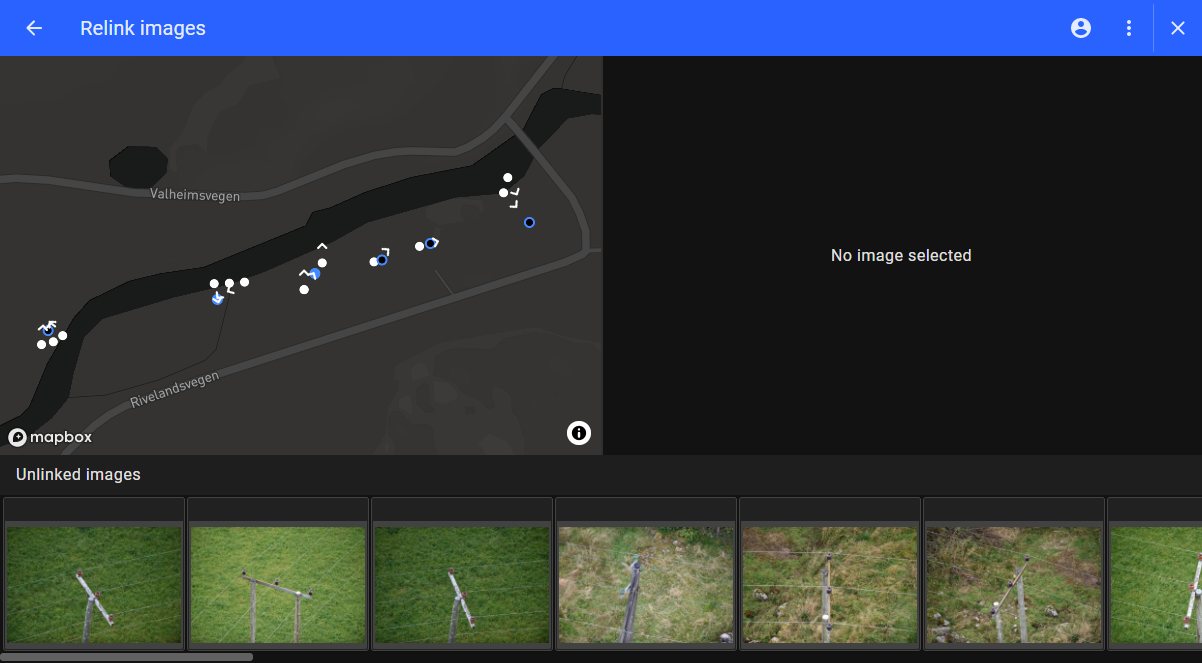Select fifth unlinked image thumbnail
This screenshot has height=663, width=1202.
(x=830, y=584)
